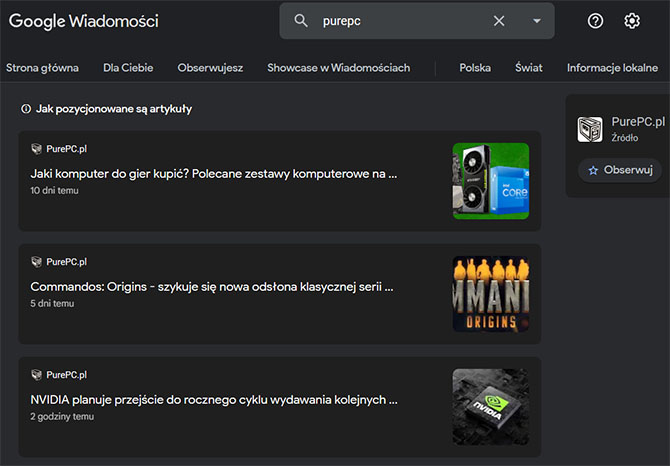670x466 pixels.
Task: Go to Strona główna tab
Action: click(x=42, y=67)
